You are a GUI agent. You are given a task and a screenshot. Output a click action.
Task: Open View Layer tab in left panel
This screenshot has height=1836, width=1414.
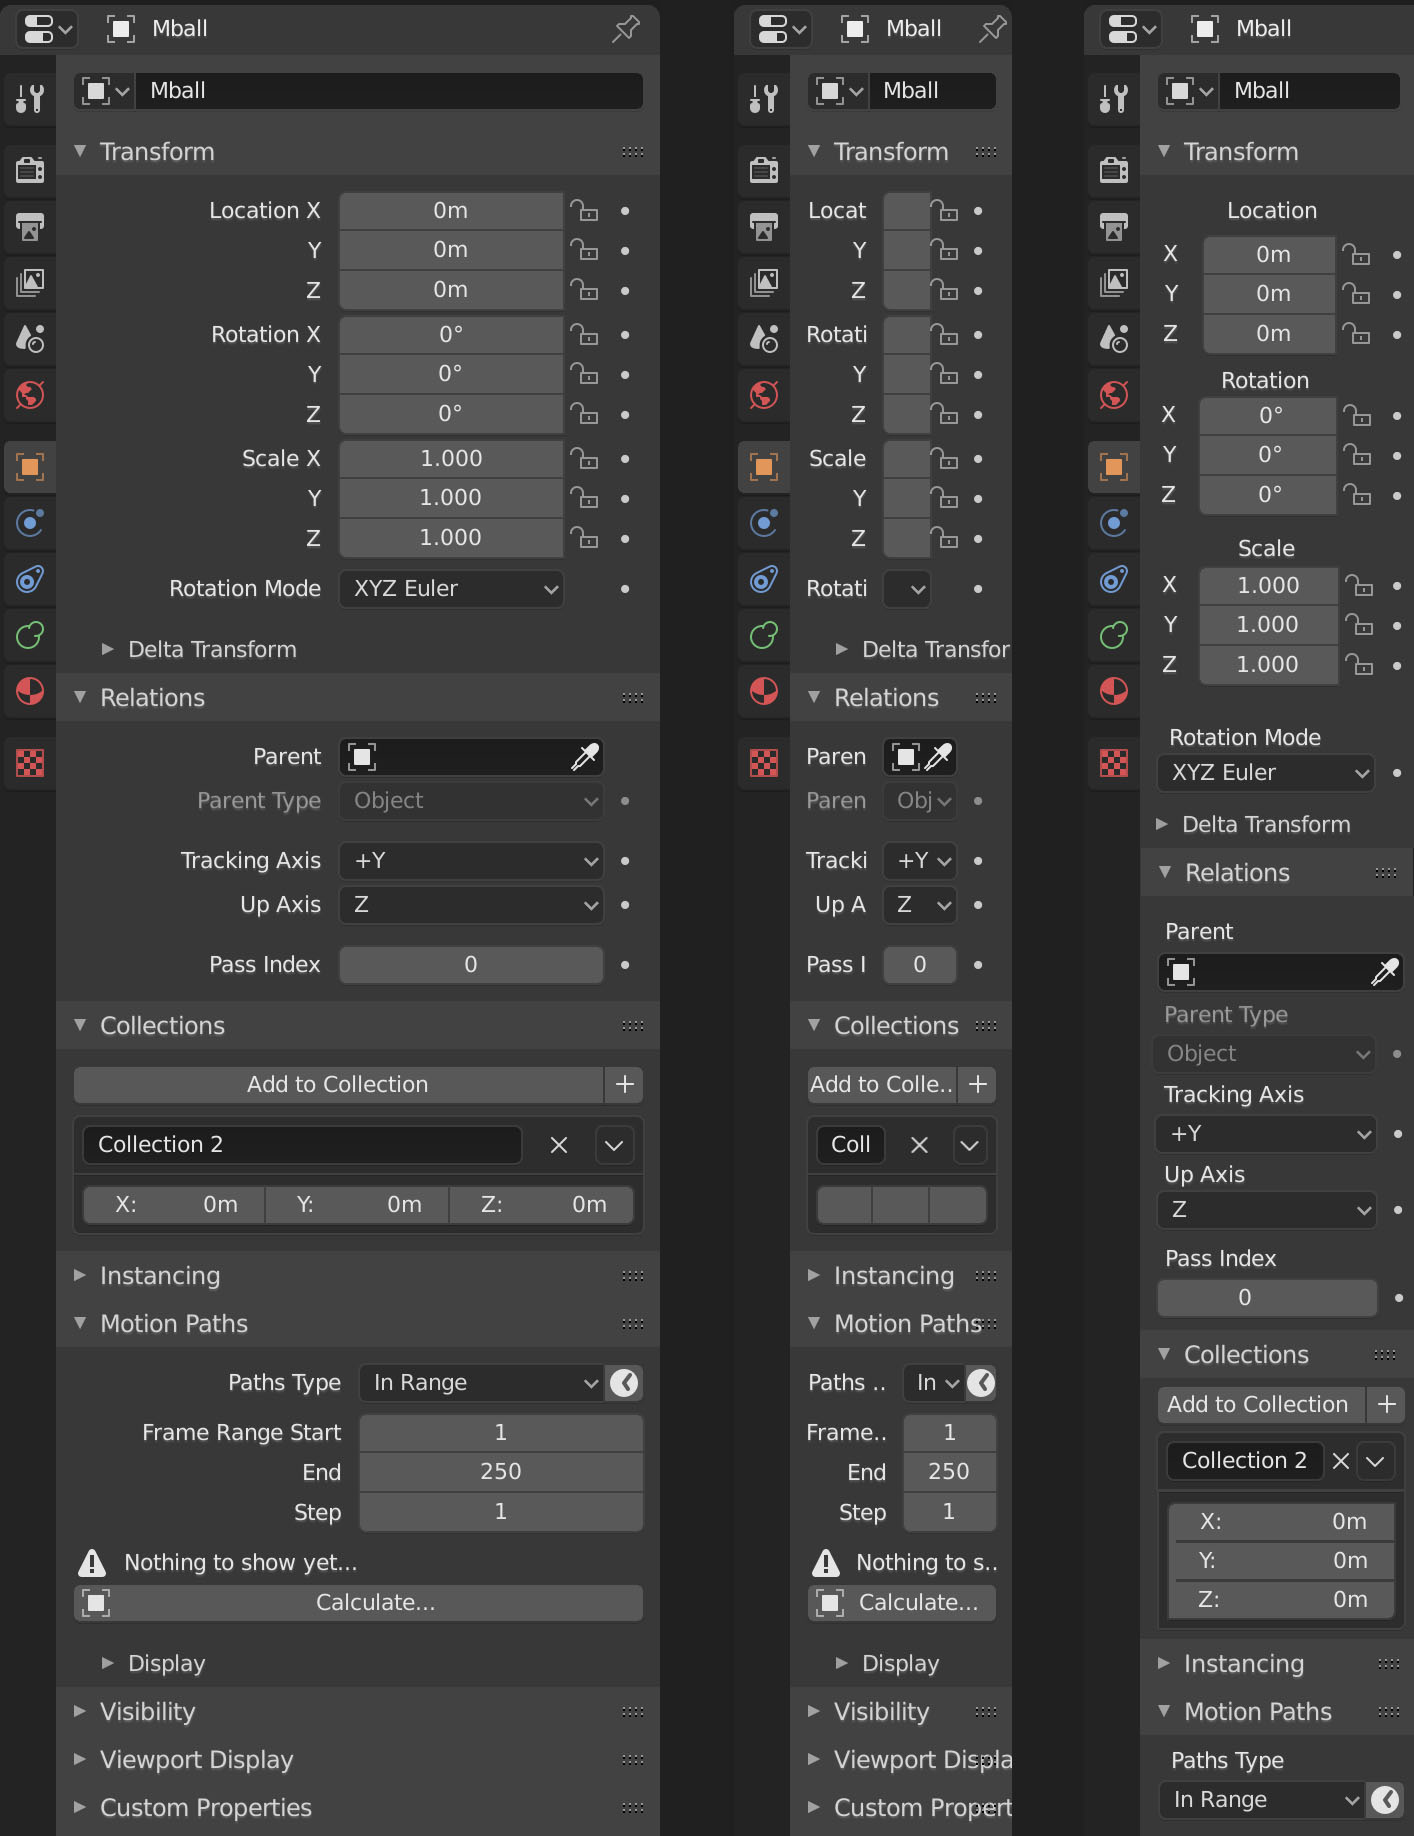click(30, 282)
